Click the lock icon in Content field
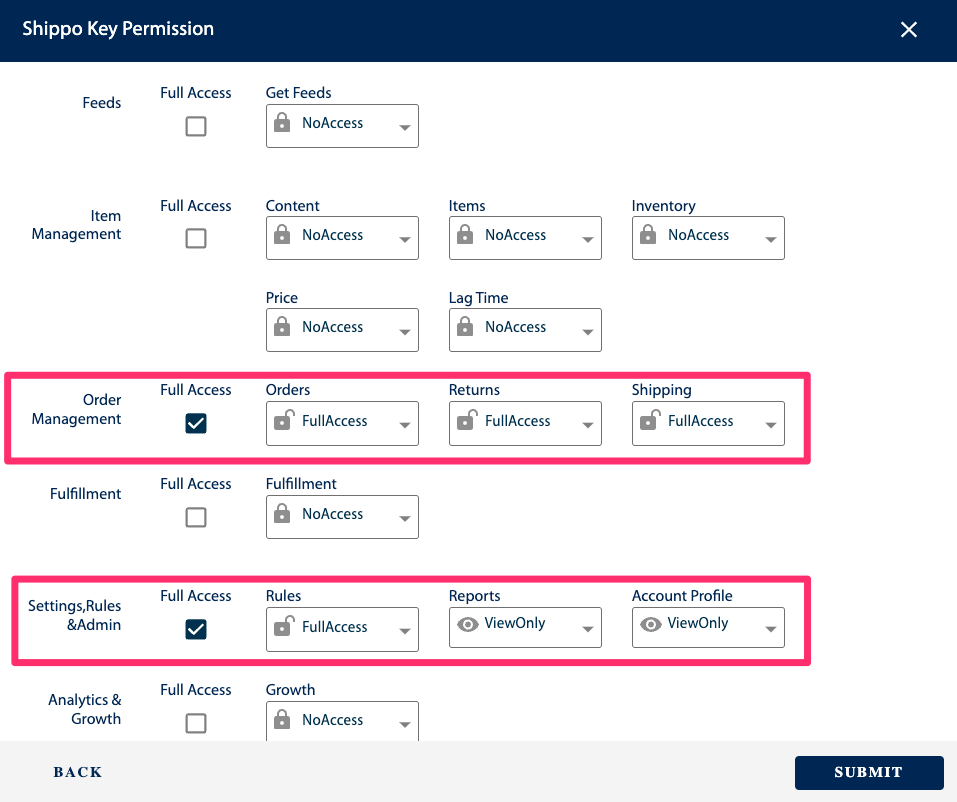This screenshot has height=802, width=957. pos(283,236)
